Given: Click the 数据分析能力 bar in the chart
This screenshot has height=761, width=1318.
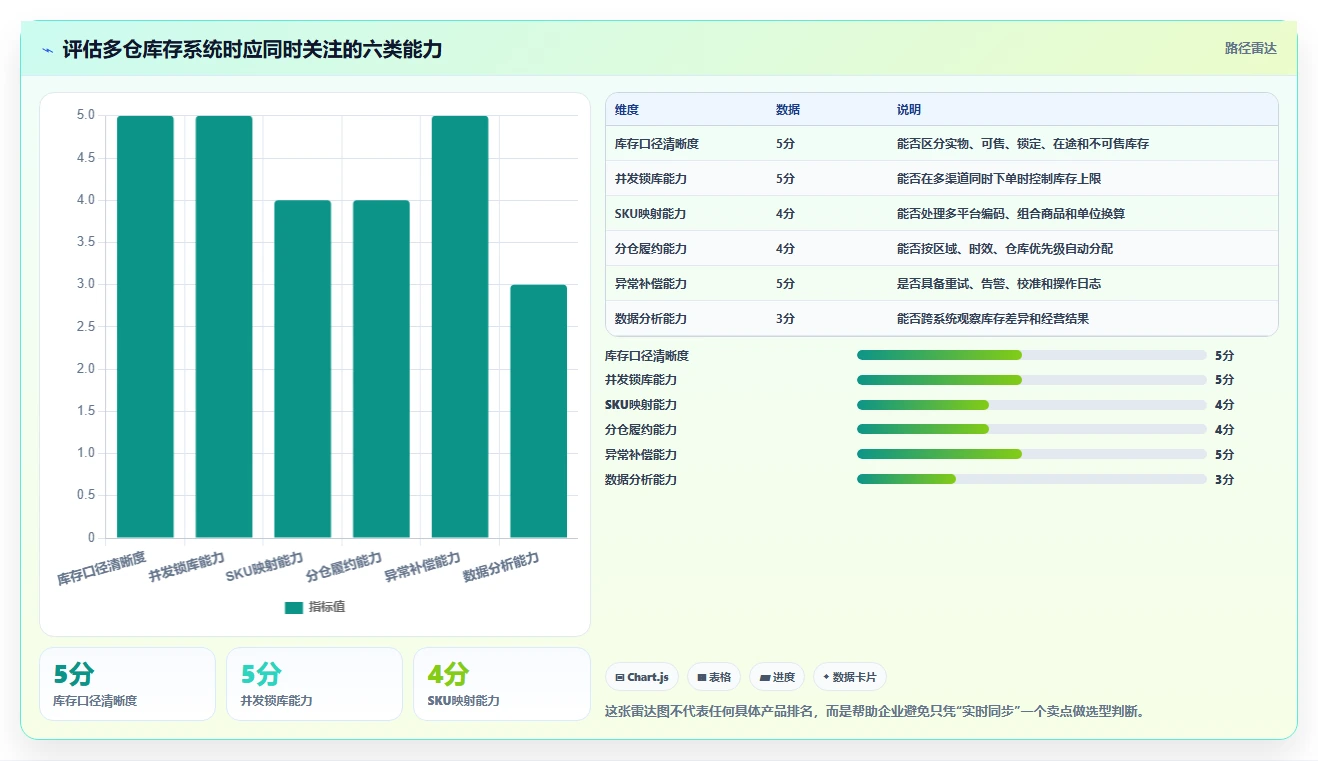Looking at the screenshot, I should click(539, 411).
